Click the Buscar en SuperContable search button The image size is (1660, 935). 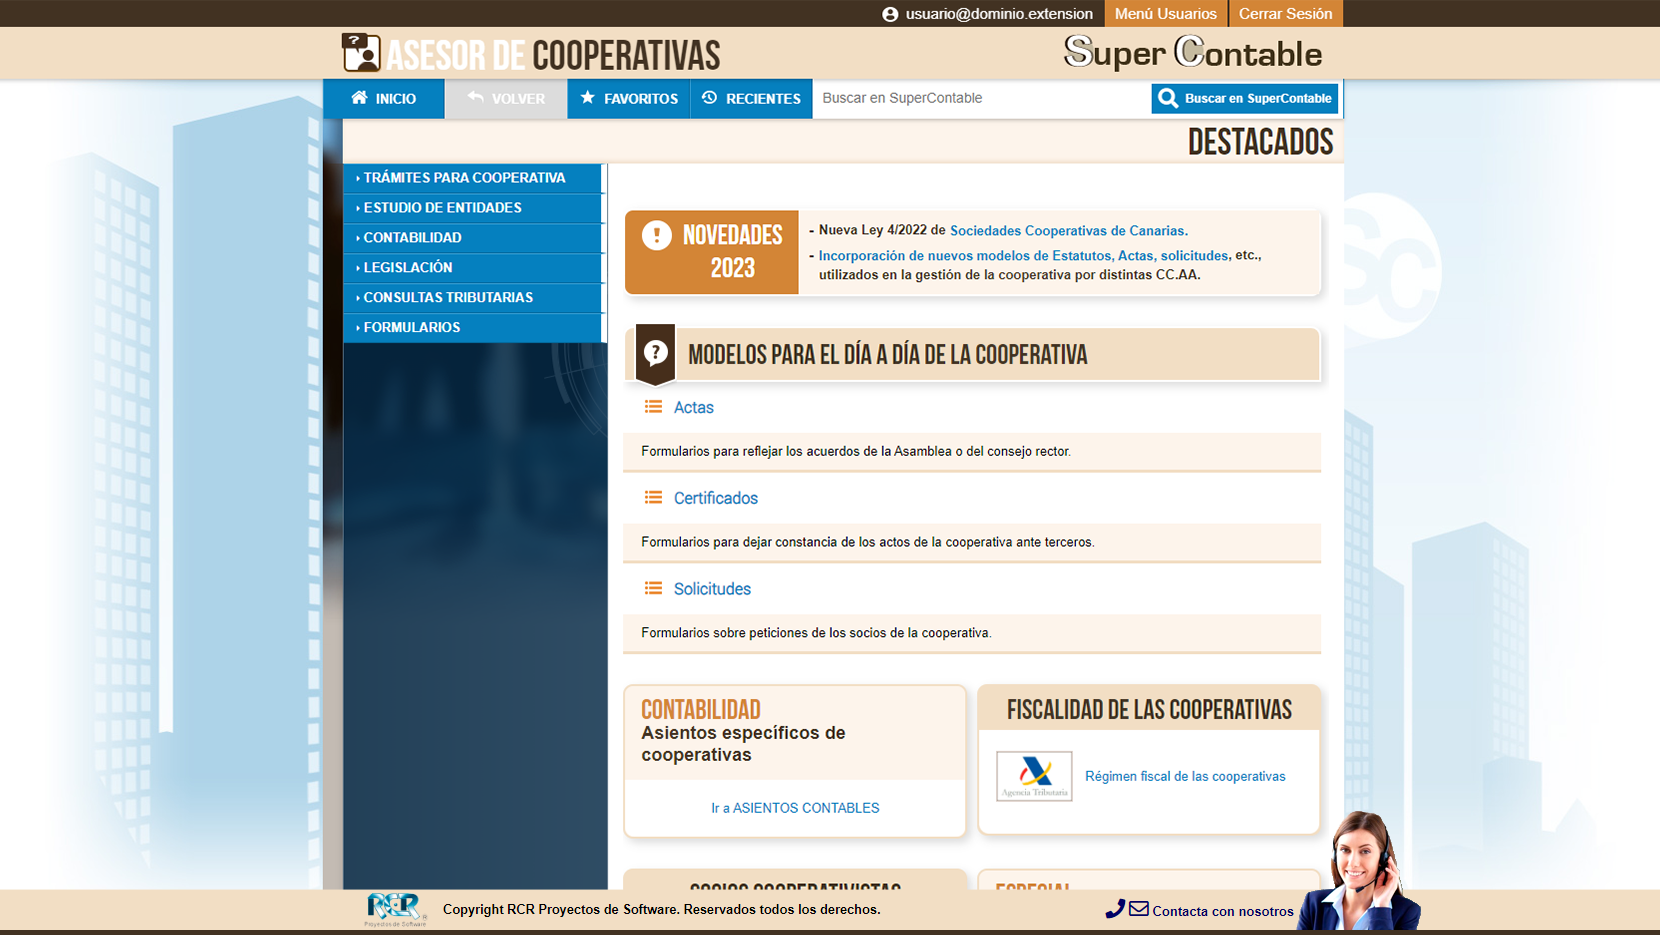coord(1245,98)
